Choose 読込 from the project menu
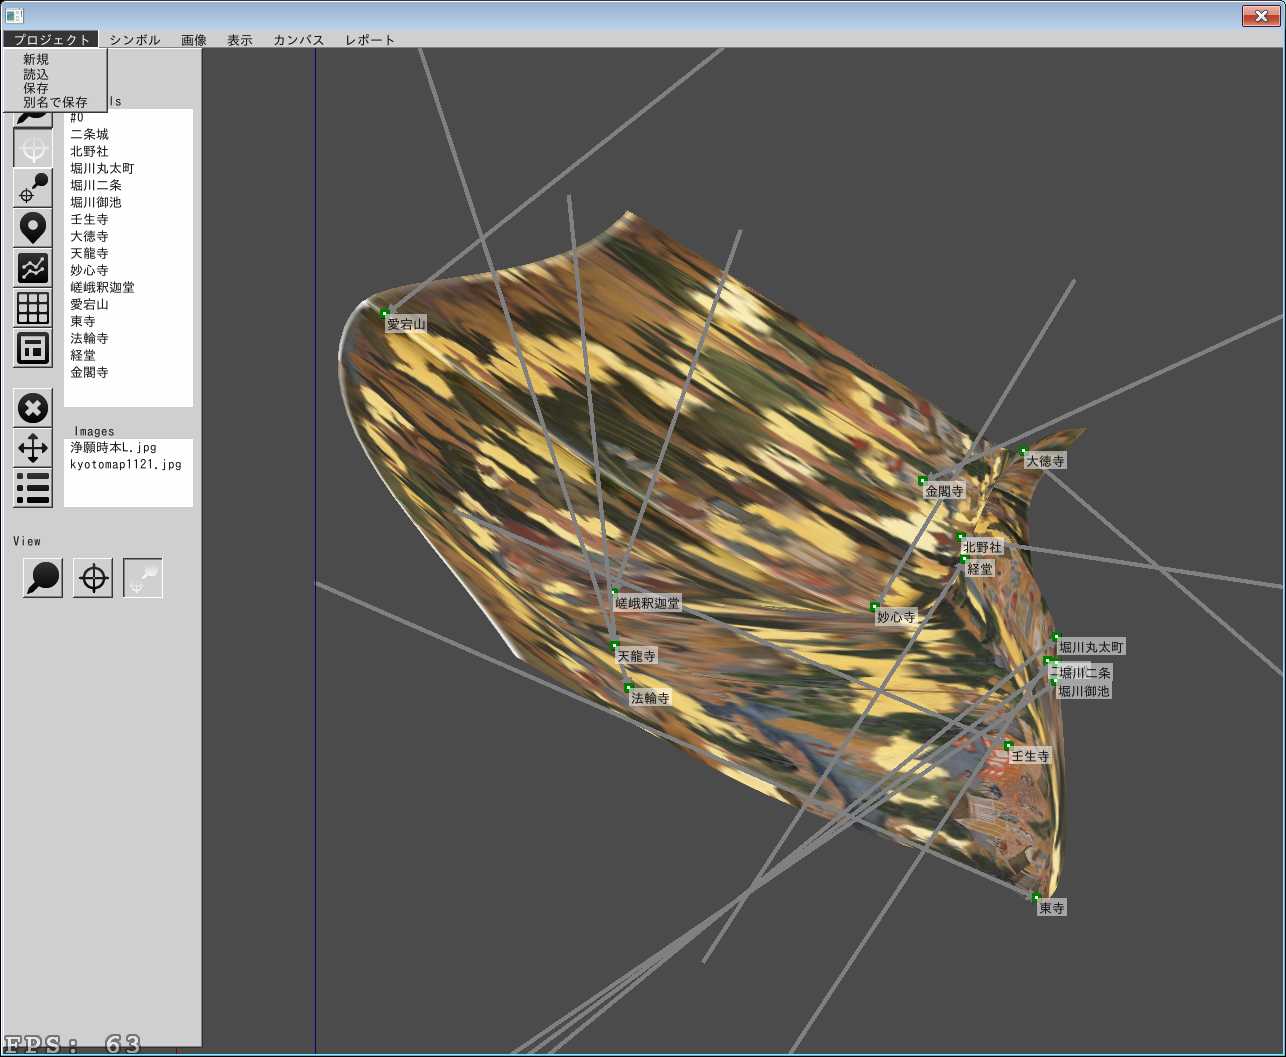The image size is (1286, 1057). pos(36,74)
